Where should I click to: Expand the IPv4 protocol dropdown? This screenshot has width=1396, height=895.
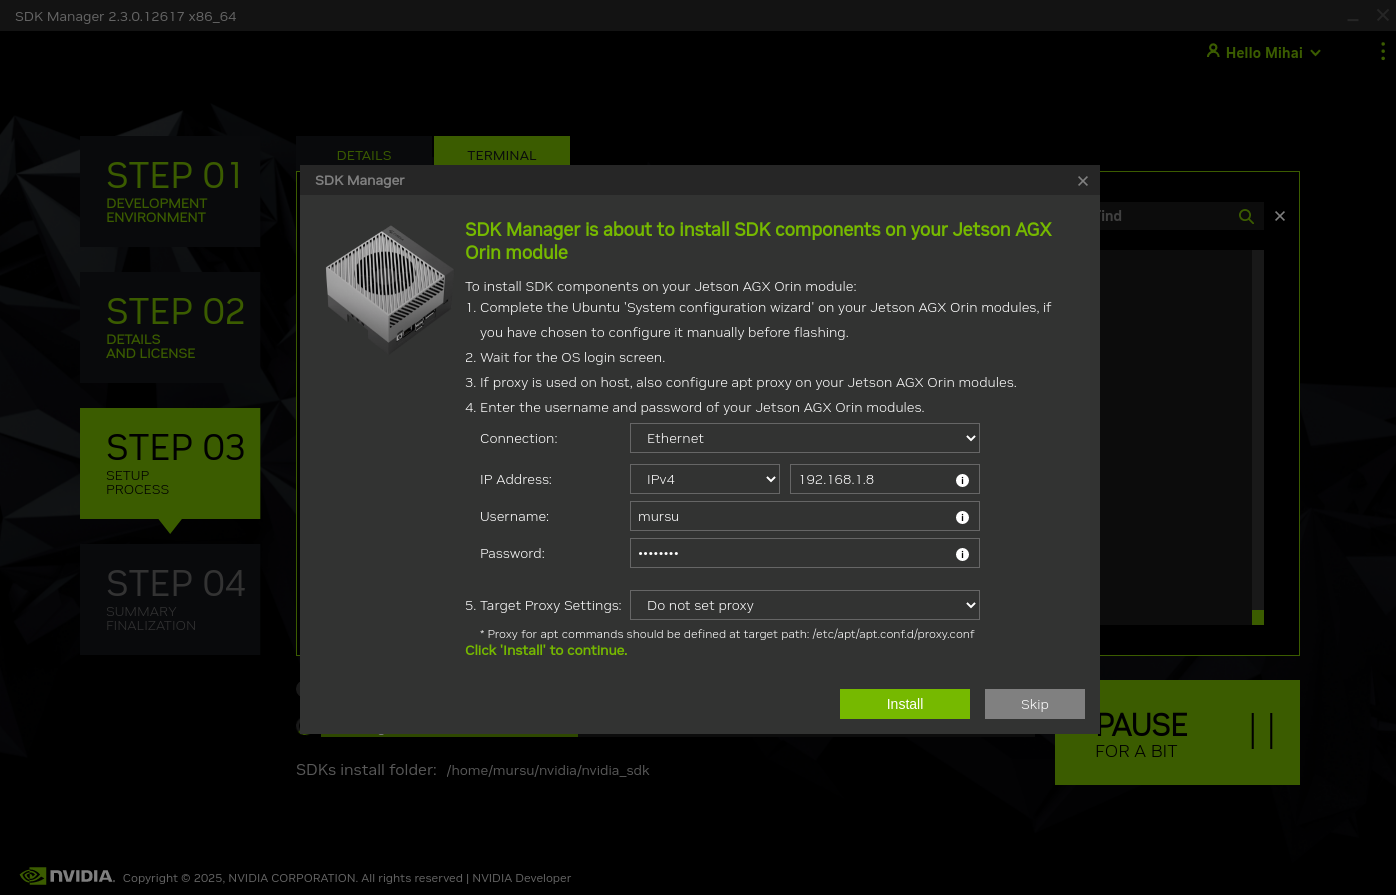tap(704, 480)
